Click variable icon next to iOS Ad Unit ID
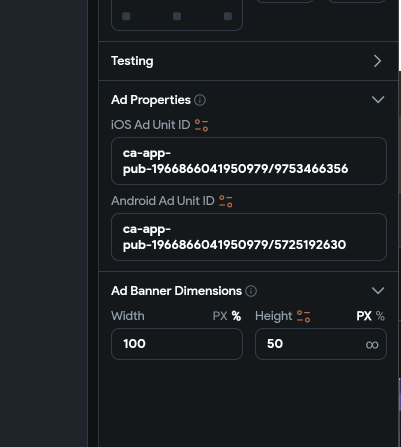This screenshot has width=401, height=447. pyautogui.click(x=201, y=125)
